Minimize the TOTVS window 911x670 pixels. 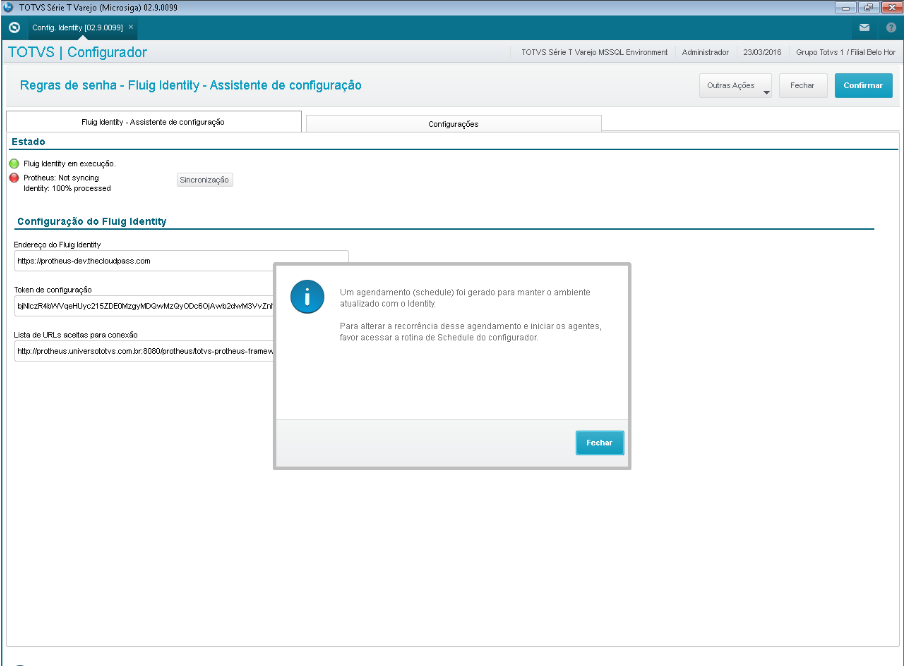click(846, 8)
